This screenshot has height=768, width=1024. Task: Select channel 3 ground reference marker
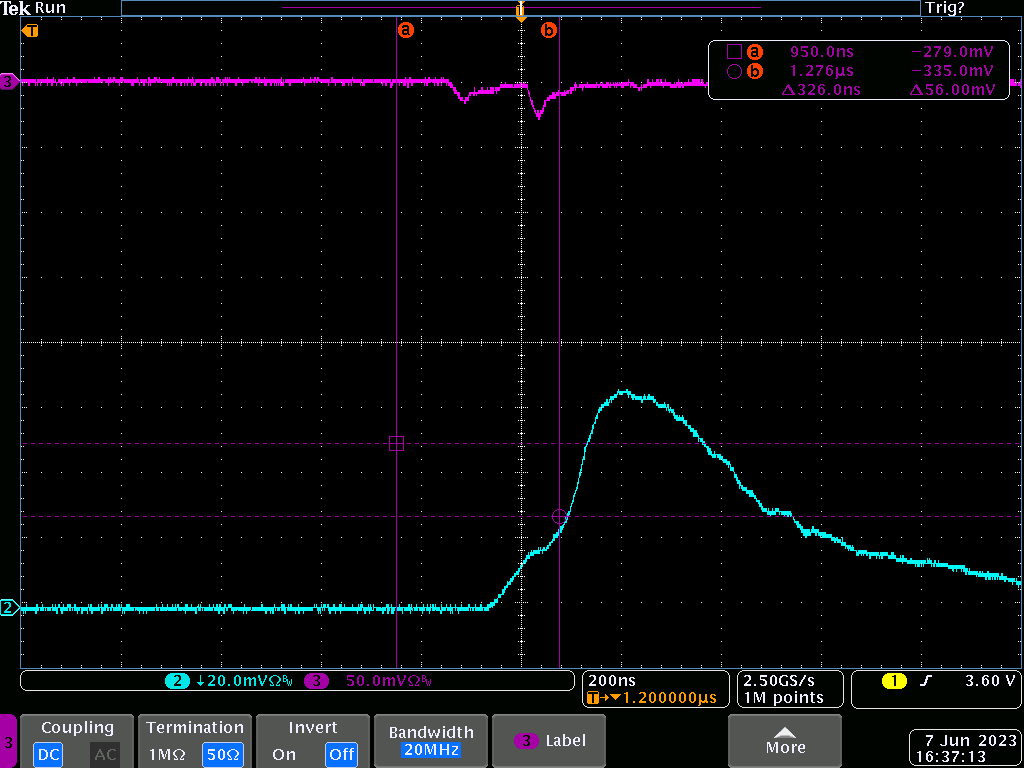(9, 82)
